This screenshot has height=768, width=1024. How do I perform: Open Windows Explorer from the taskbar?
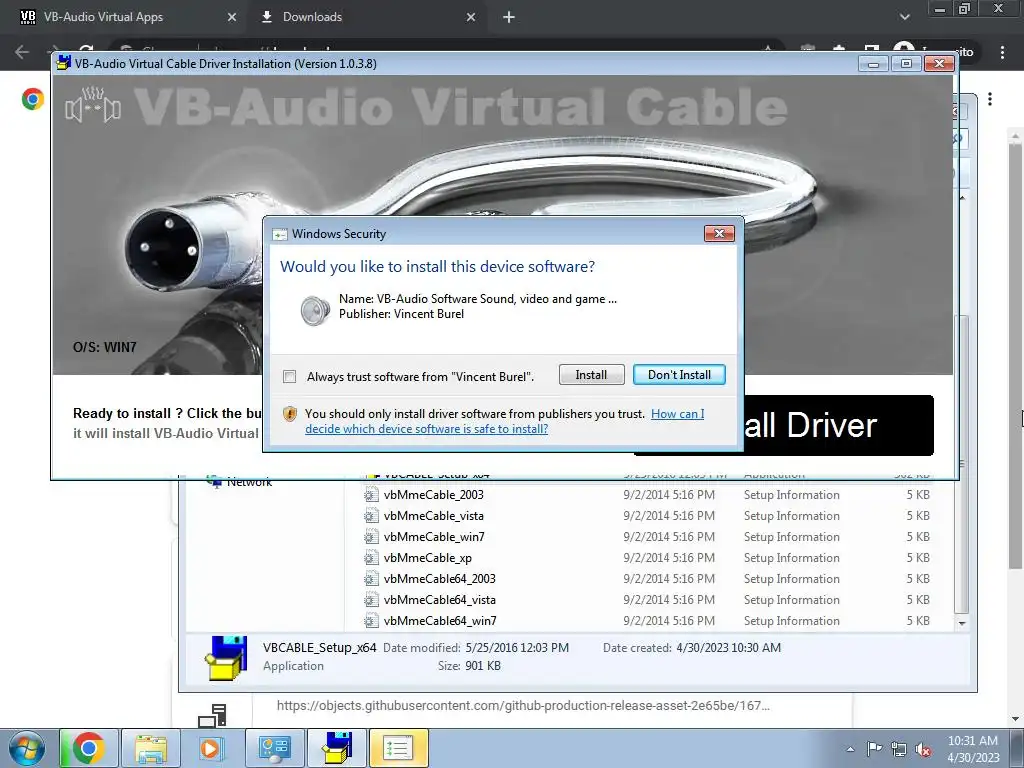click(x=151, y=748)
